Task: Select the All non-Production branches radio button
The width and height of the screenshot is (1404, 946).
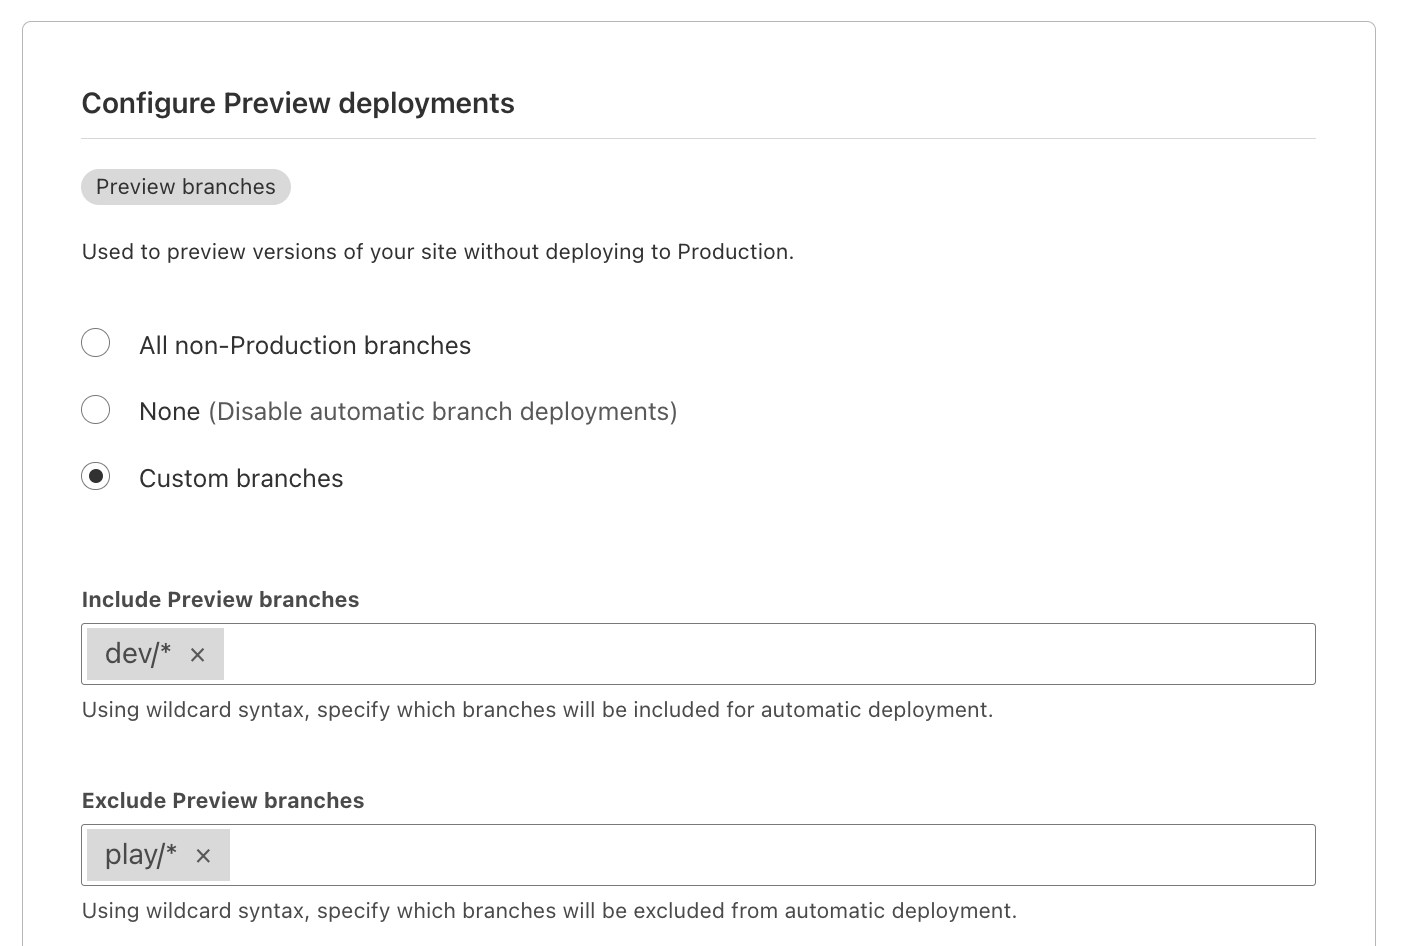Action: 95,343
